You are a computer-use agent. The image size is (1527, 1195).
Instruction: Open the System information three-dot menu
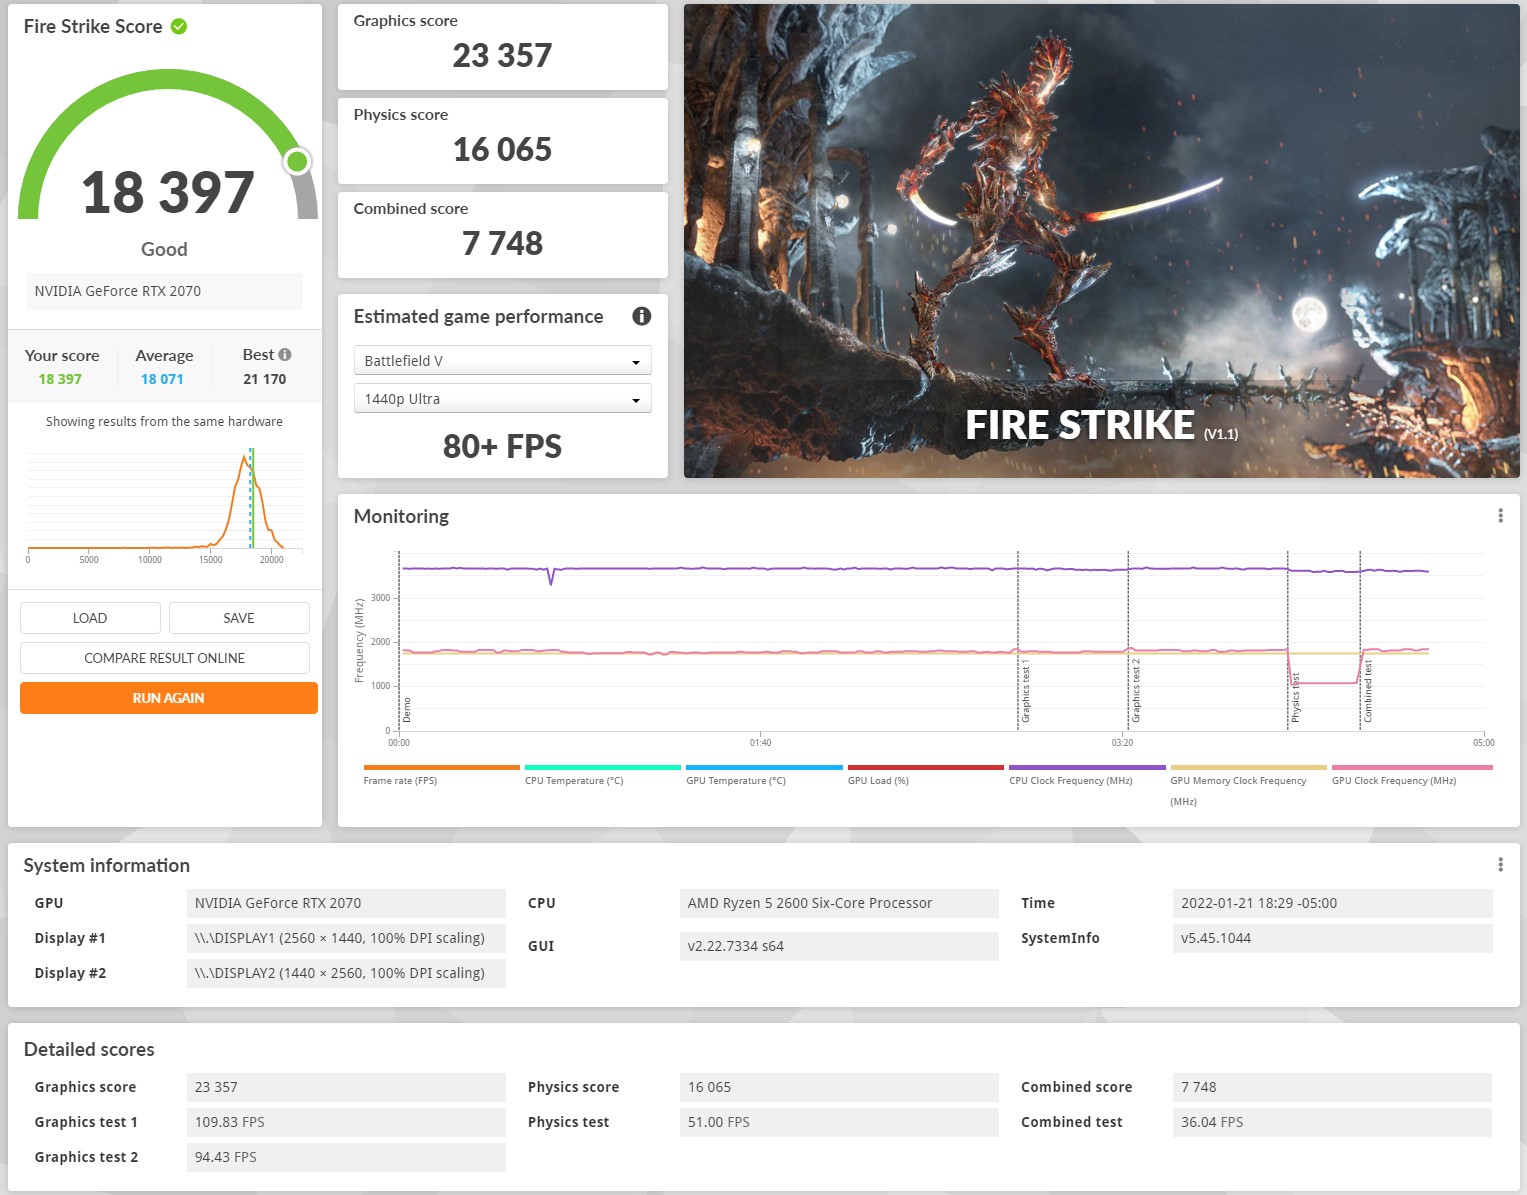click(x=1500, y=865)
